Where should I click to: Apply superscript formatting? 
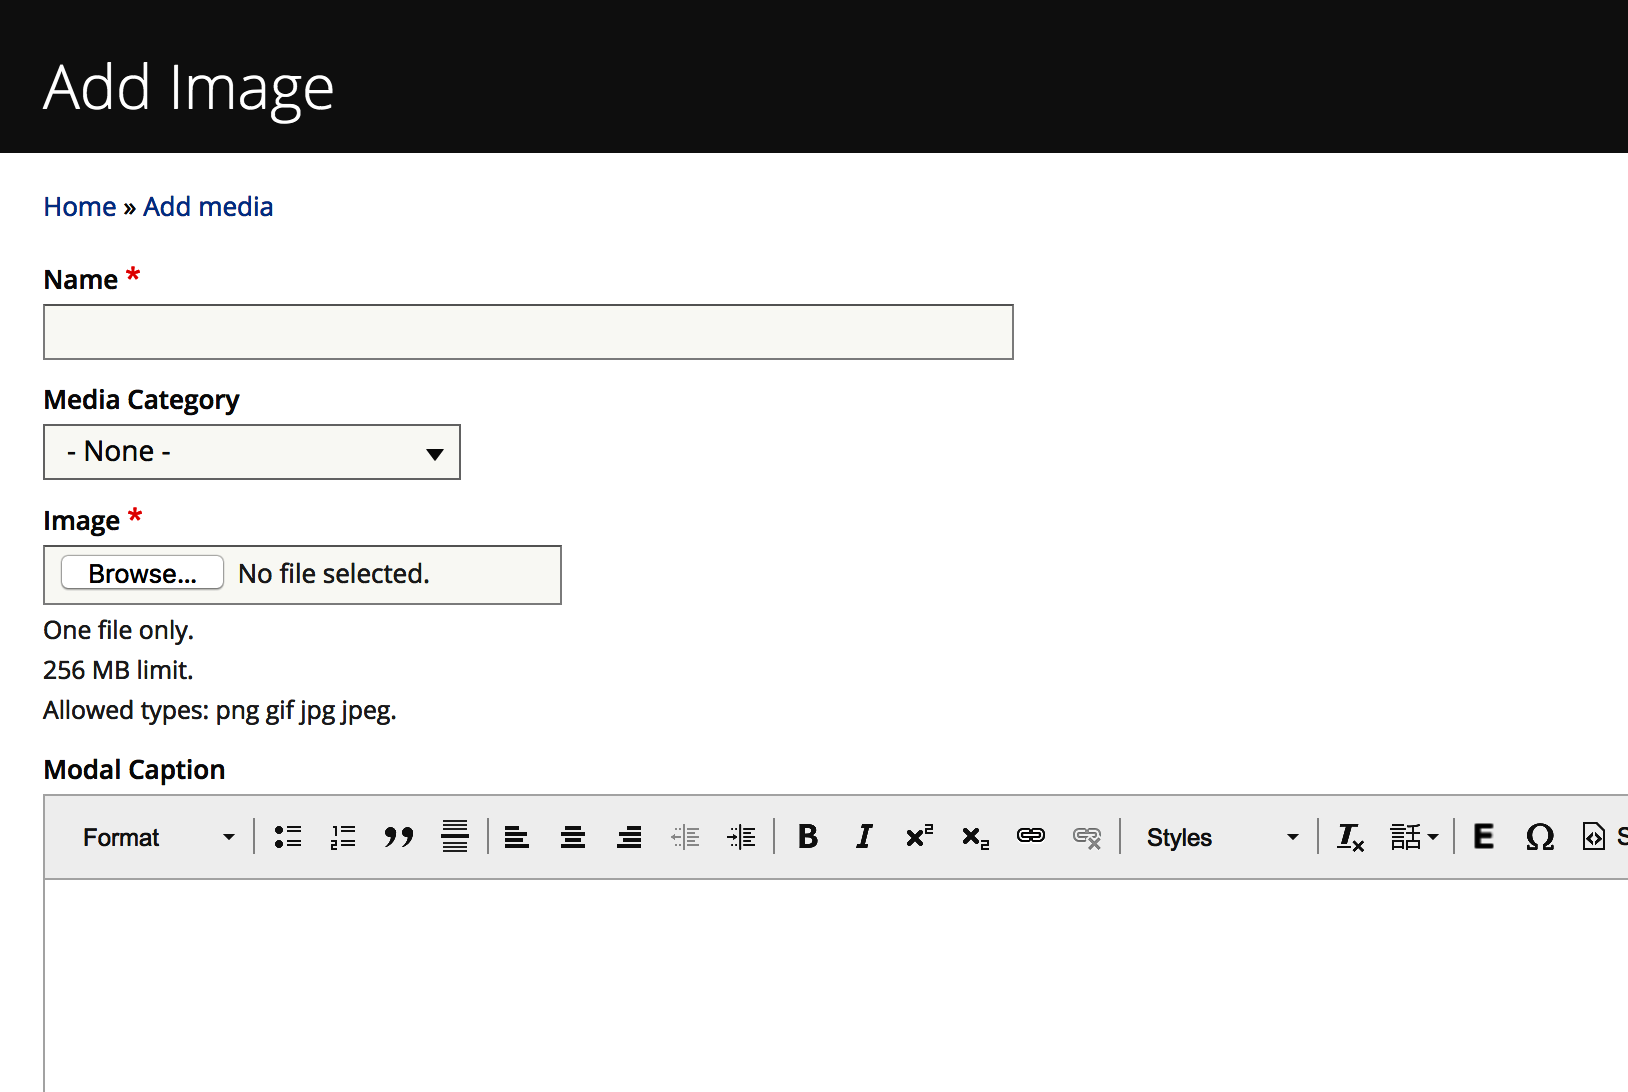tap(919, 837)
